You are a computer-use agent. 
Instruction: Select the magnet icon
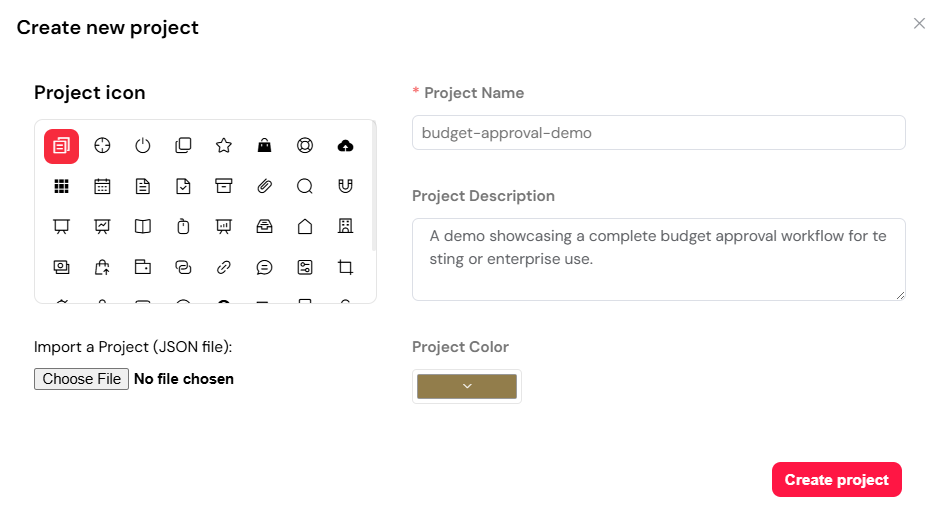pos(346,186)
